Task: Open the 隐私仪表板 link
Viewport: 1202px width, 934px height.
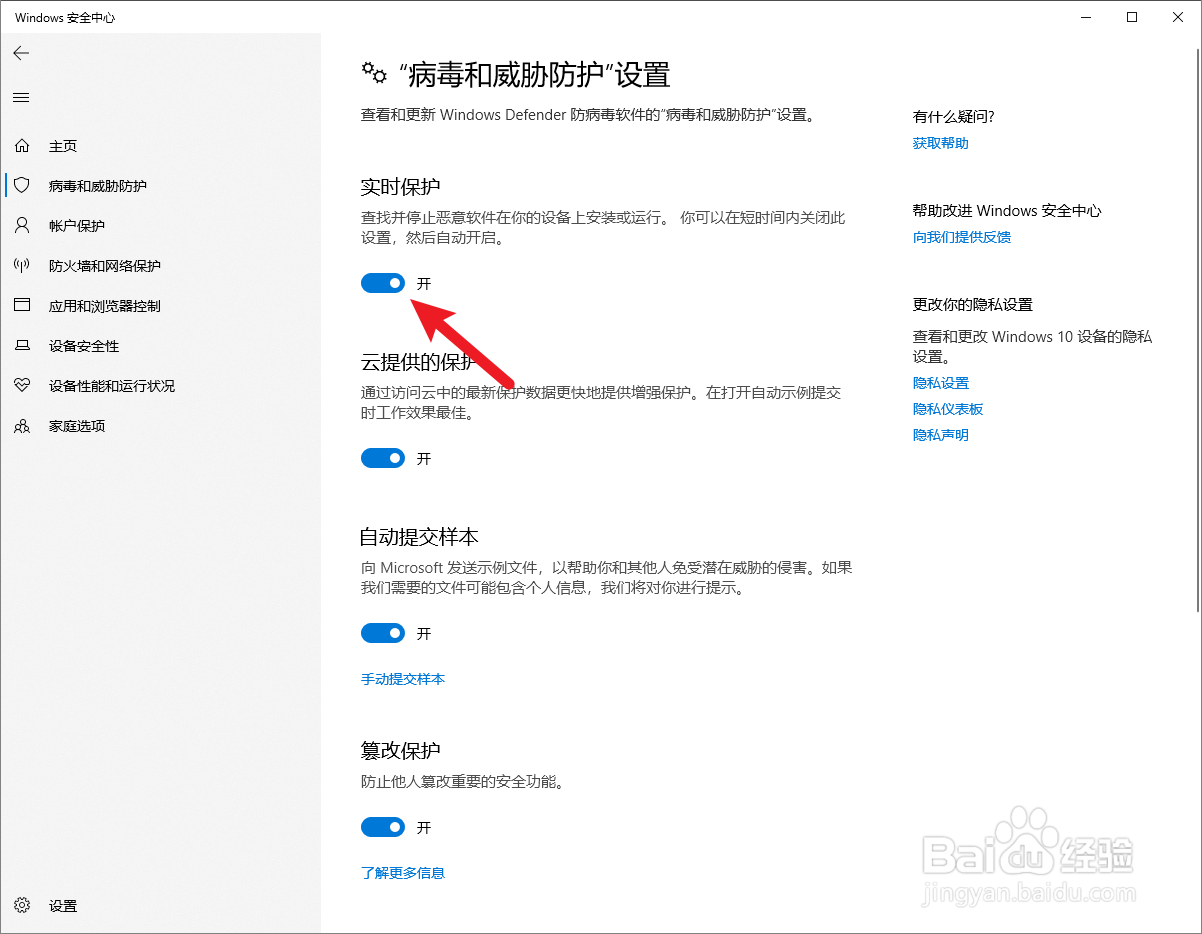Action: (x=948, y=409)
